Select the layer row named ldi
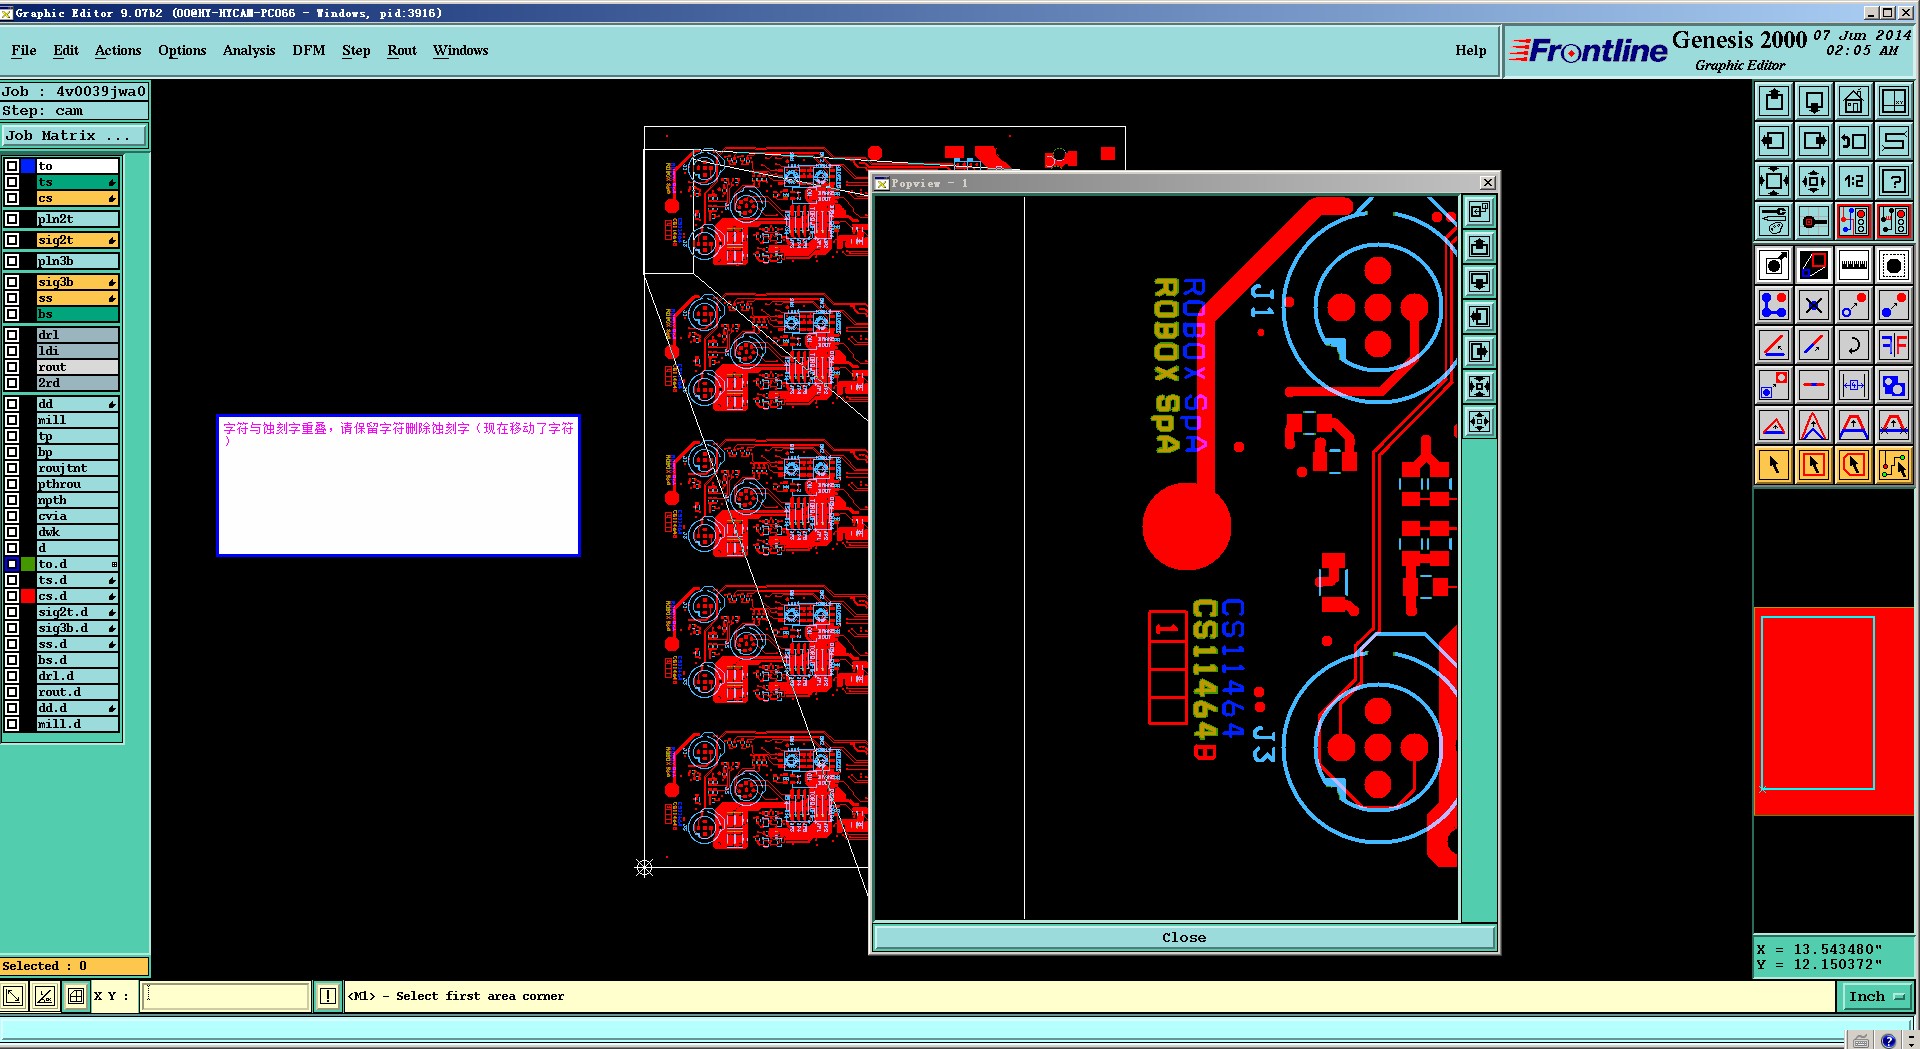The image size is (1920, 1049). (x=77, y=351)
